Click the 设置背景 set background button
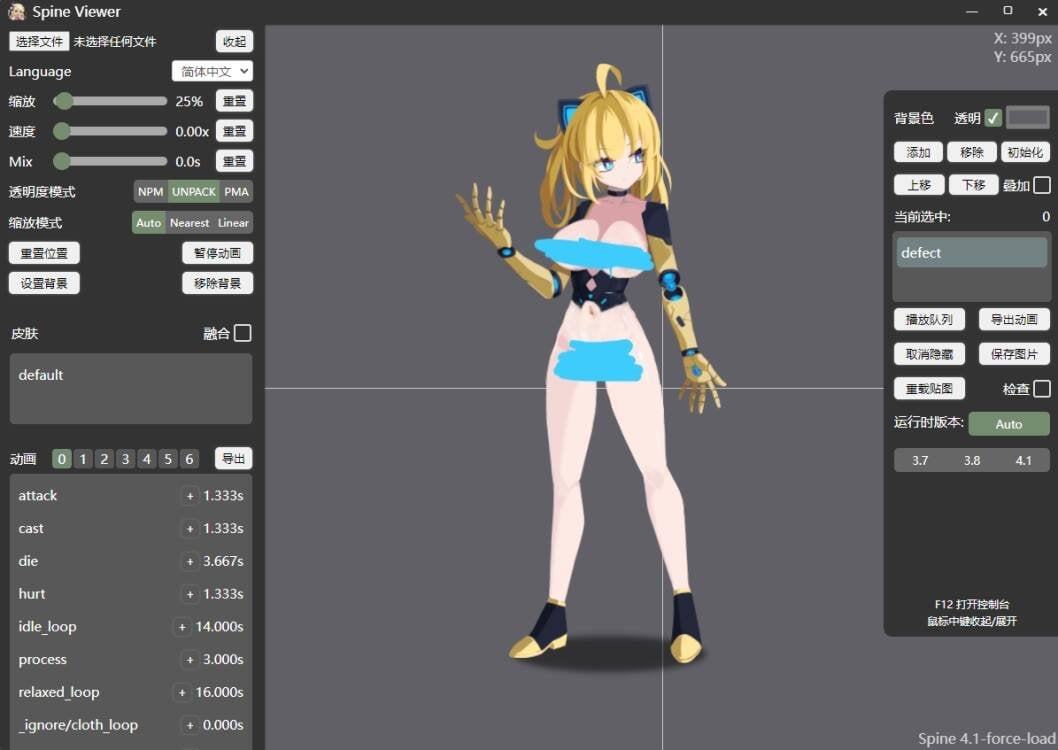This screenshot has width=1058, height=750. [x=44, y=283]
